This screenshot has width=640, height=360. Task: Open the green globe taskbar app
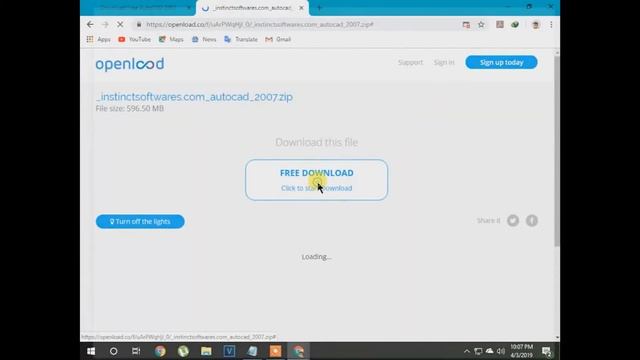(183, 351)
